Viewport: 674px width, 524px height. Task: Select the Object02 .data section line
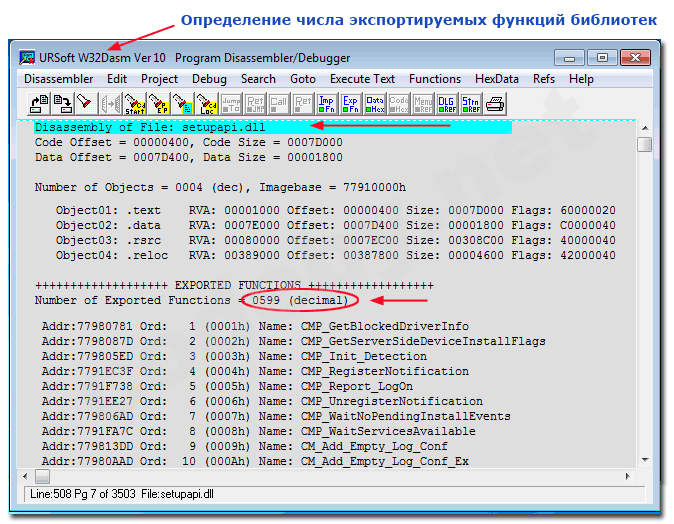[336, 225]
